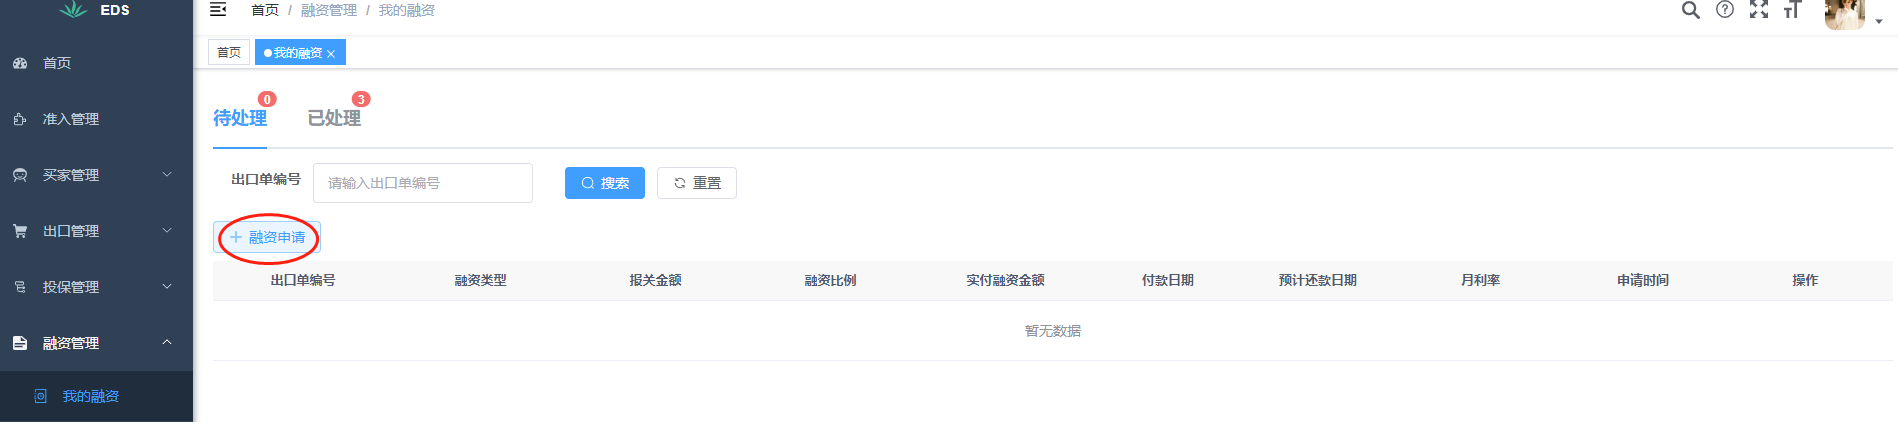
Task: Open the font size adjustment icon
Action: 1792,10
